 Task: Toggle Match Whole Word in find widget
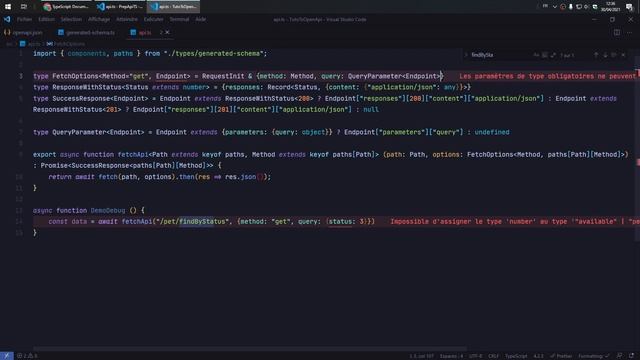(544, 55)
